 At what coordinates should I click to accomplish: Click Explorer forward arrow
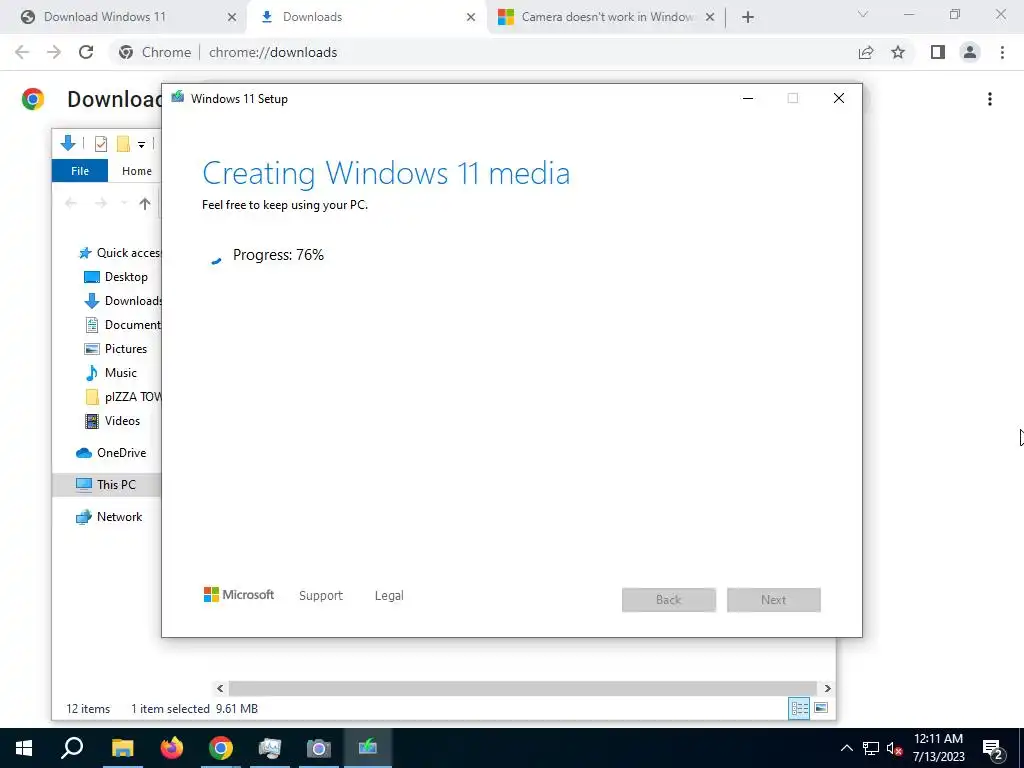coord(101,203)
